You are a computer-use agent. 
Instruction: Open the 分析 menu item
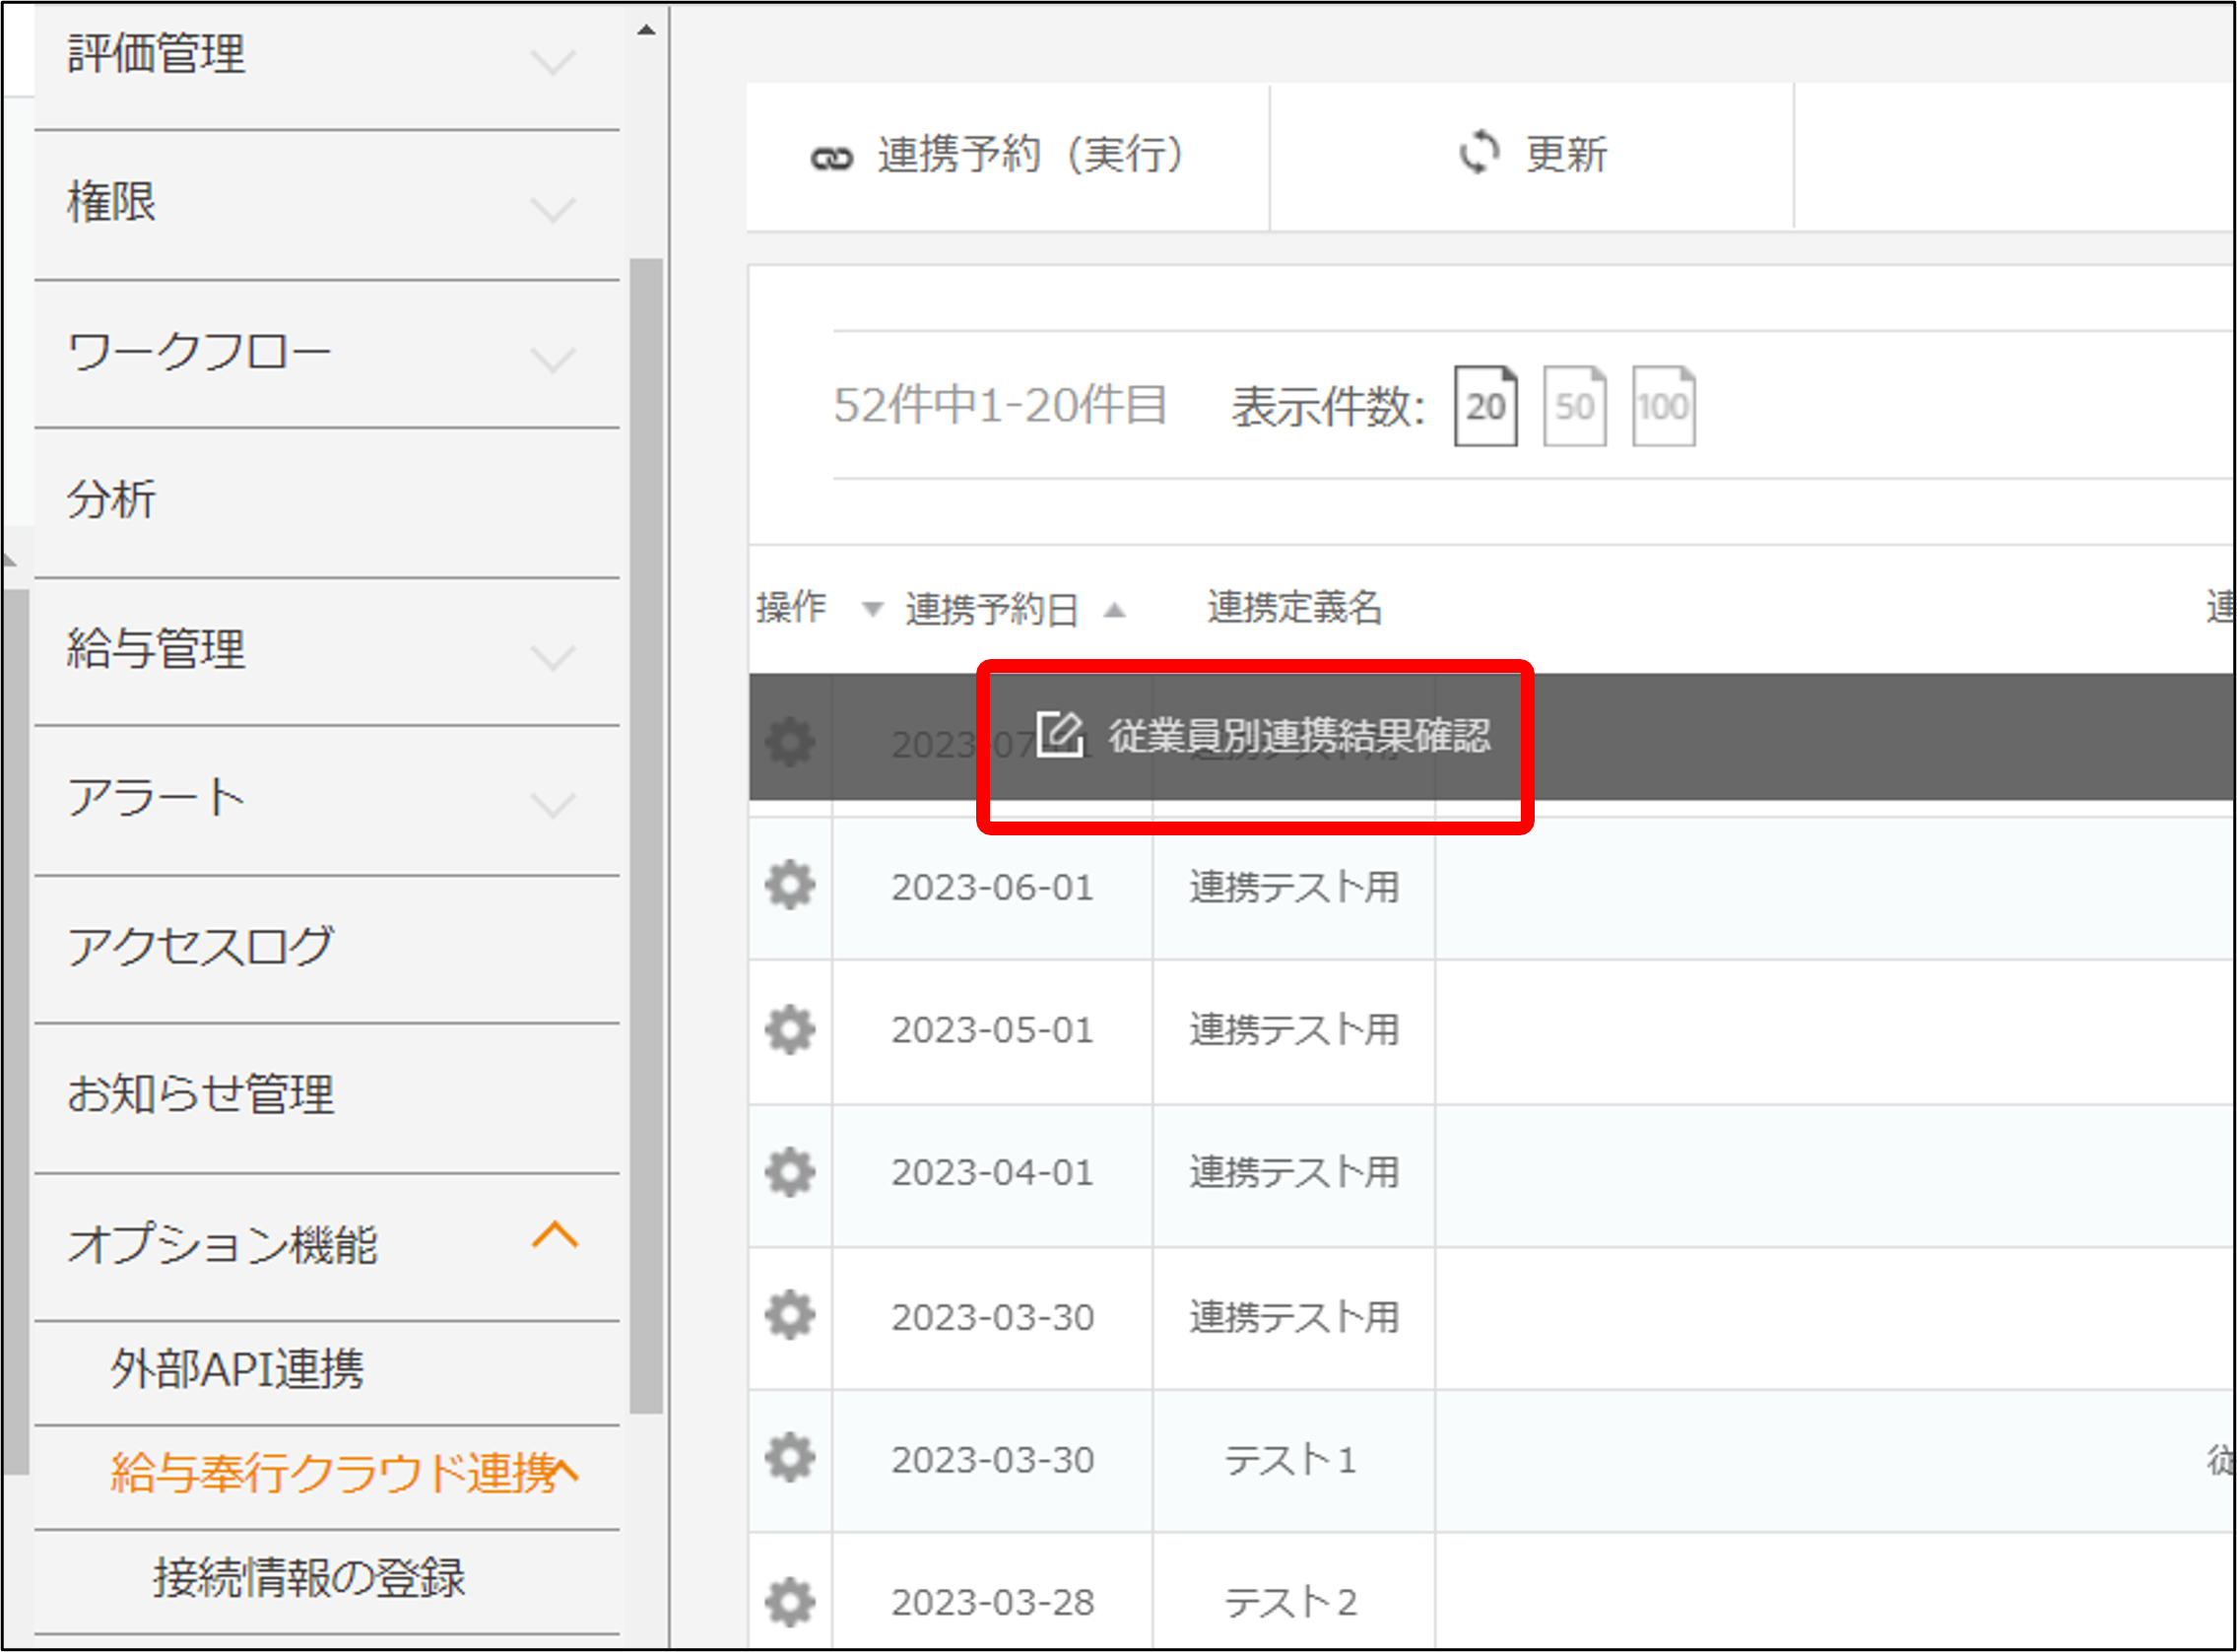click(x=327, y=501)
